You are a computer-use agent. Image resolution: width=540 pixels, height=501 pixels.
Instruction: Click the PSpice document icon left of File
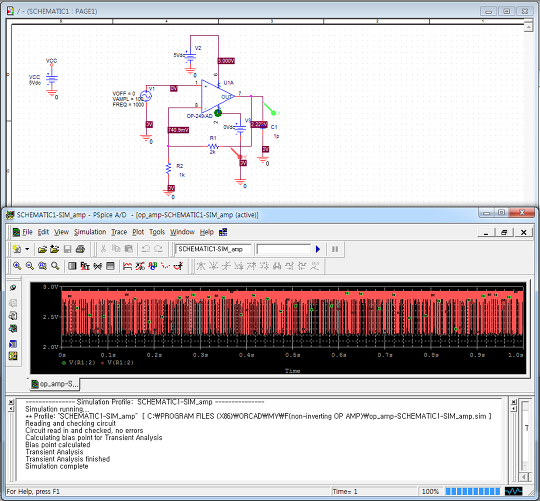click(x=16, y=232)
